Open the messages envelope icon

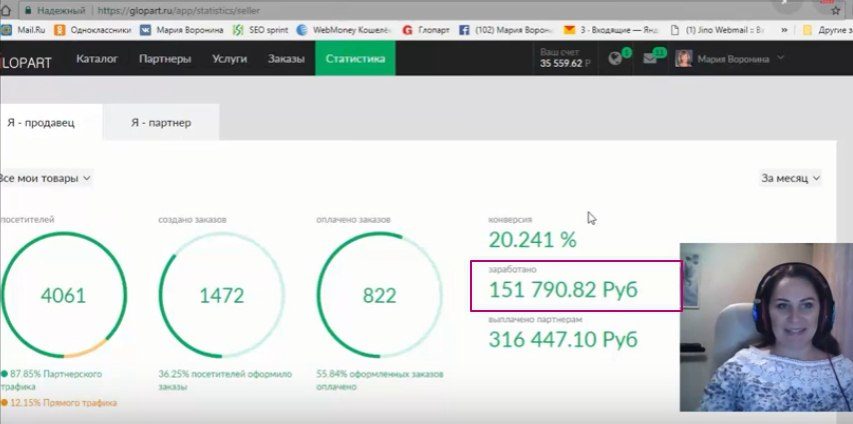tap(649, 58)
